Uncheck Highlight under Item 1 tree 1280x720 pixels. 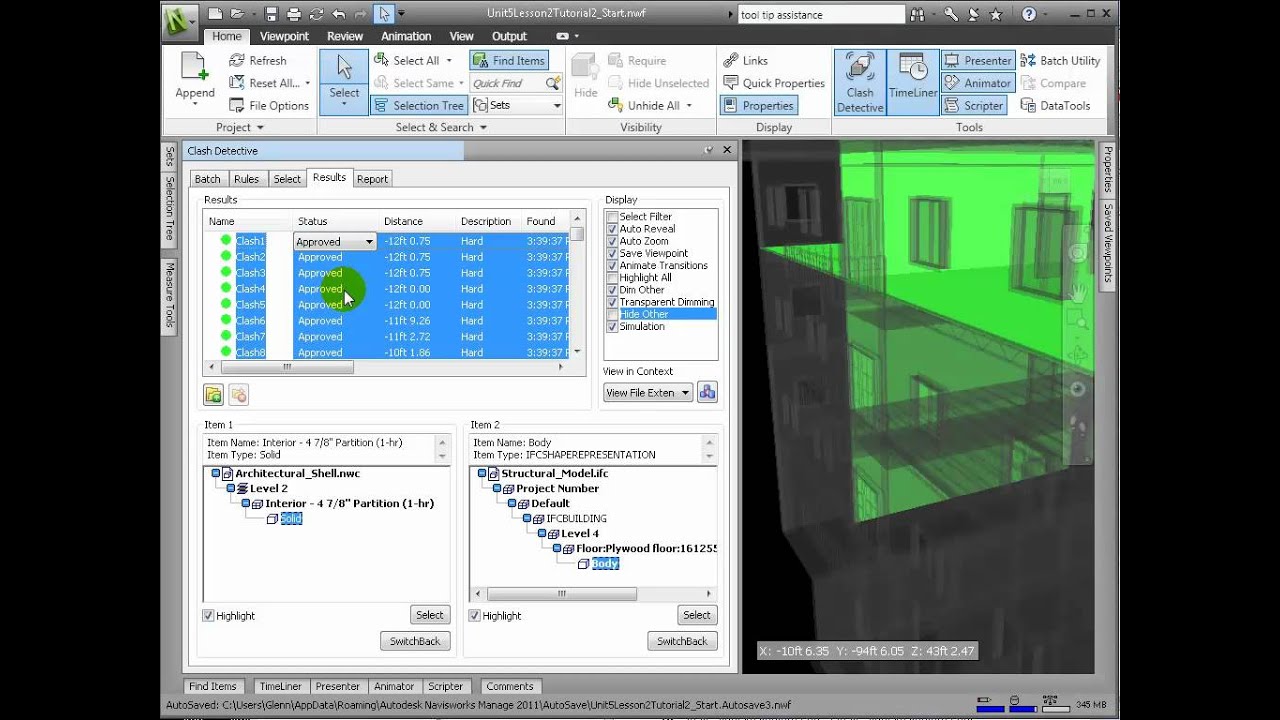click(x=208, y=616)
